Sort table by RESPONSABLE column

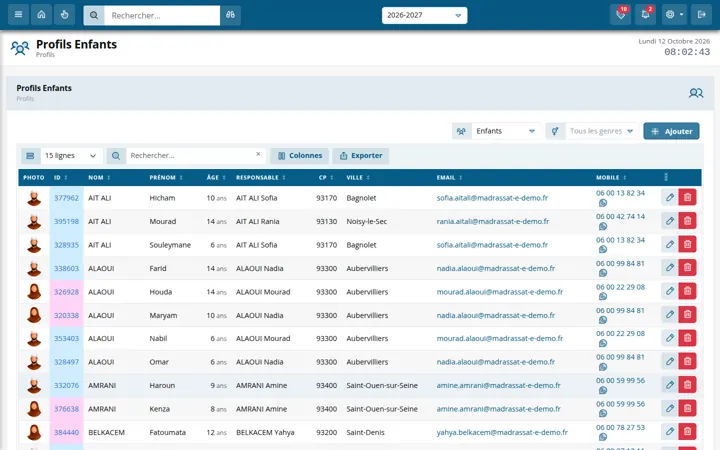coord(261,178)
